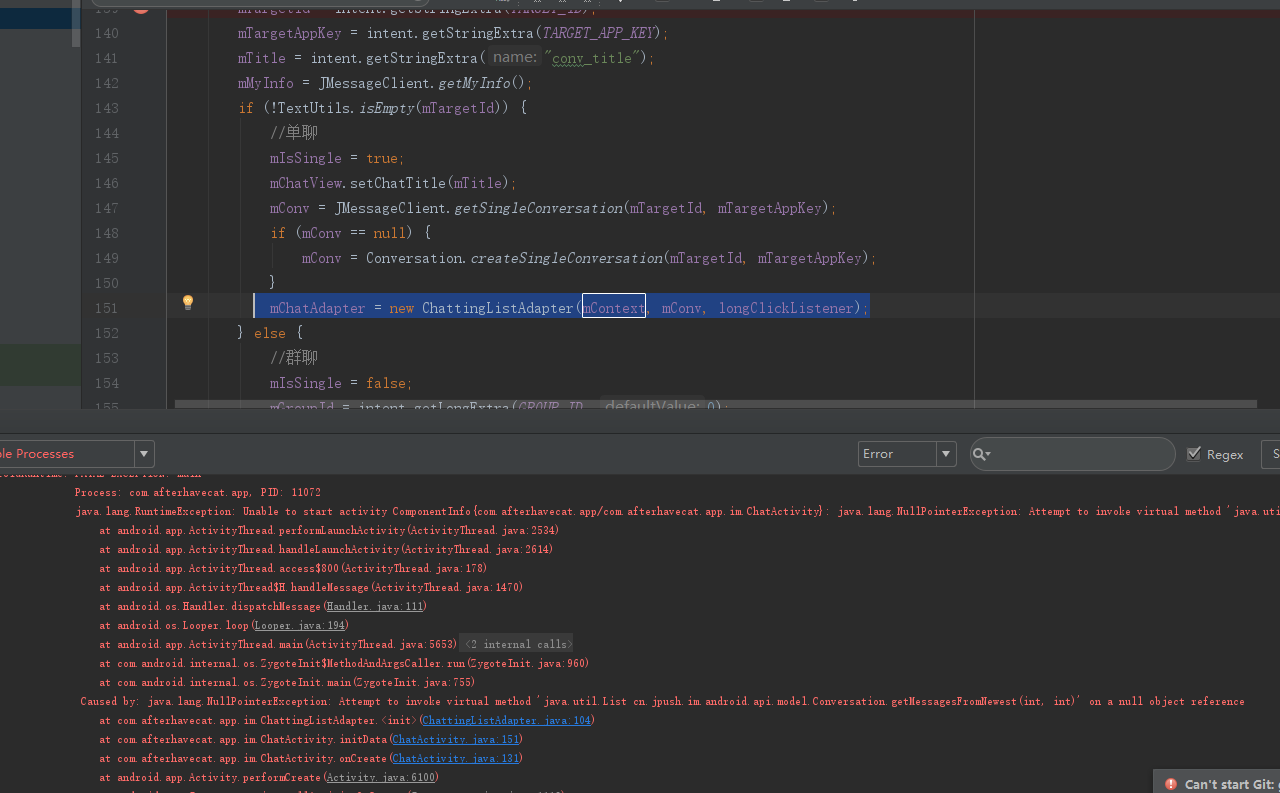The height and width of the screenshot is (793, 1280).
Task: Click the search magnifier icon in logcat filter
Action: coord(980,454)
